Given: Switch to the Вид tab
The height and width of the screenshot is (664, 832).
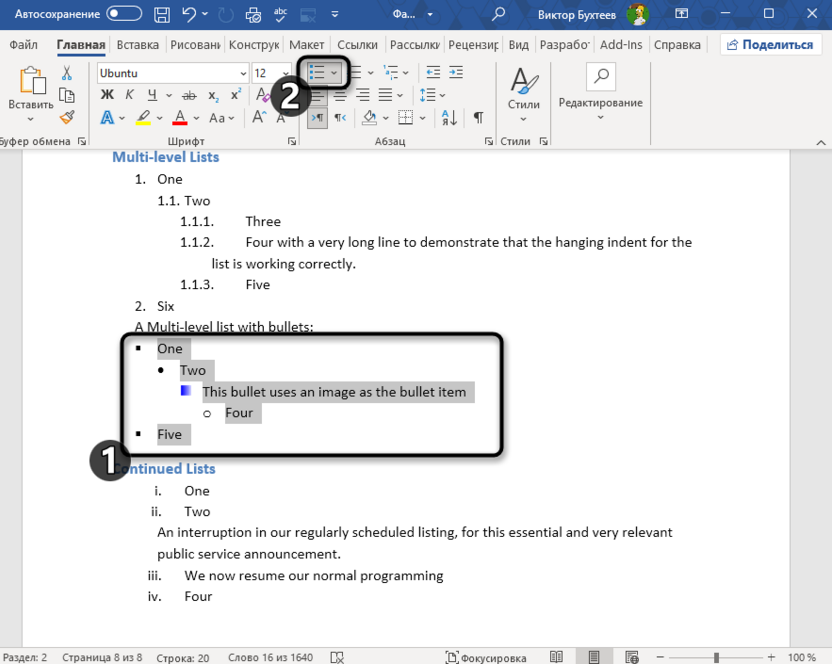Looking at the screenshot, I should click(x=518, y=45).
